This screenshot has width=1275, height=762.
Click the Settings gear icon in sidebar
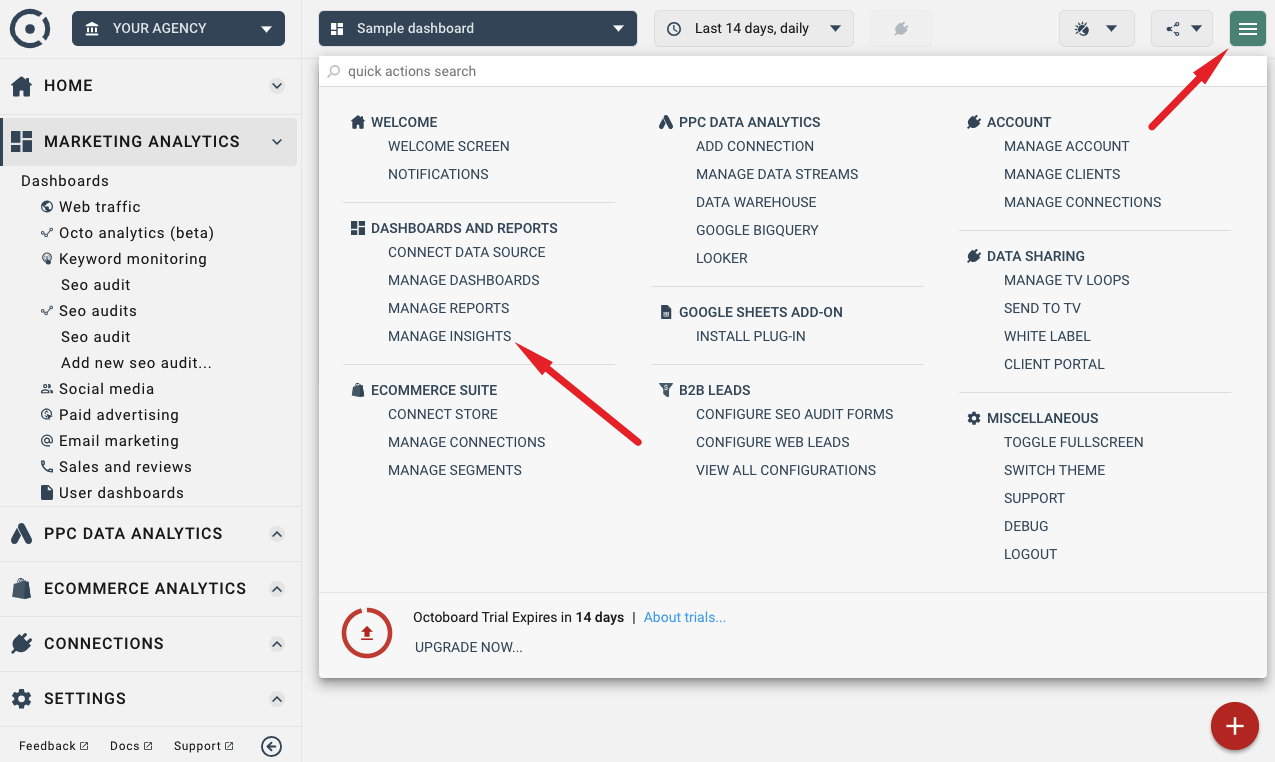point(21,699)
